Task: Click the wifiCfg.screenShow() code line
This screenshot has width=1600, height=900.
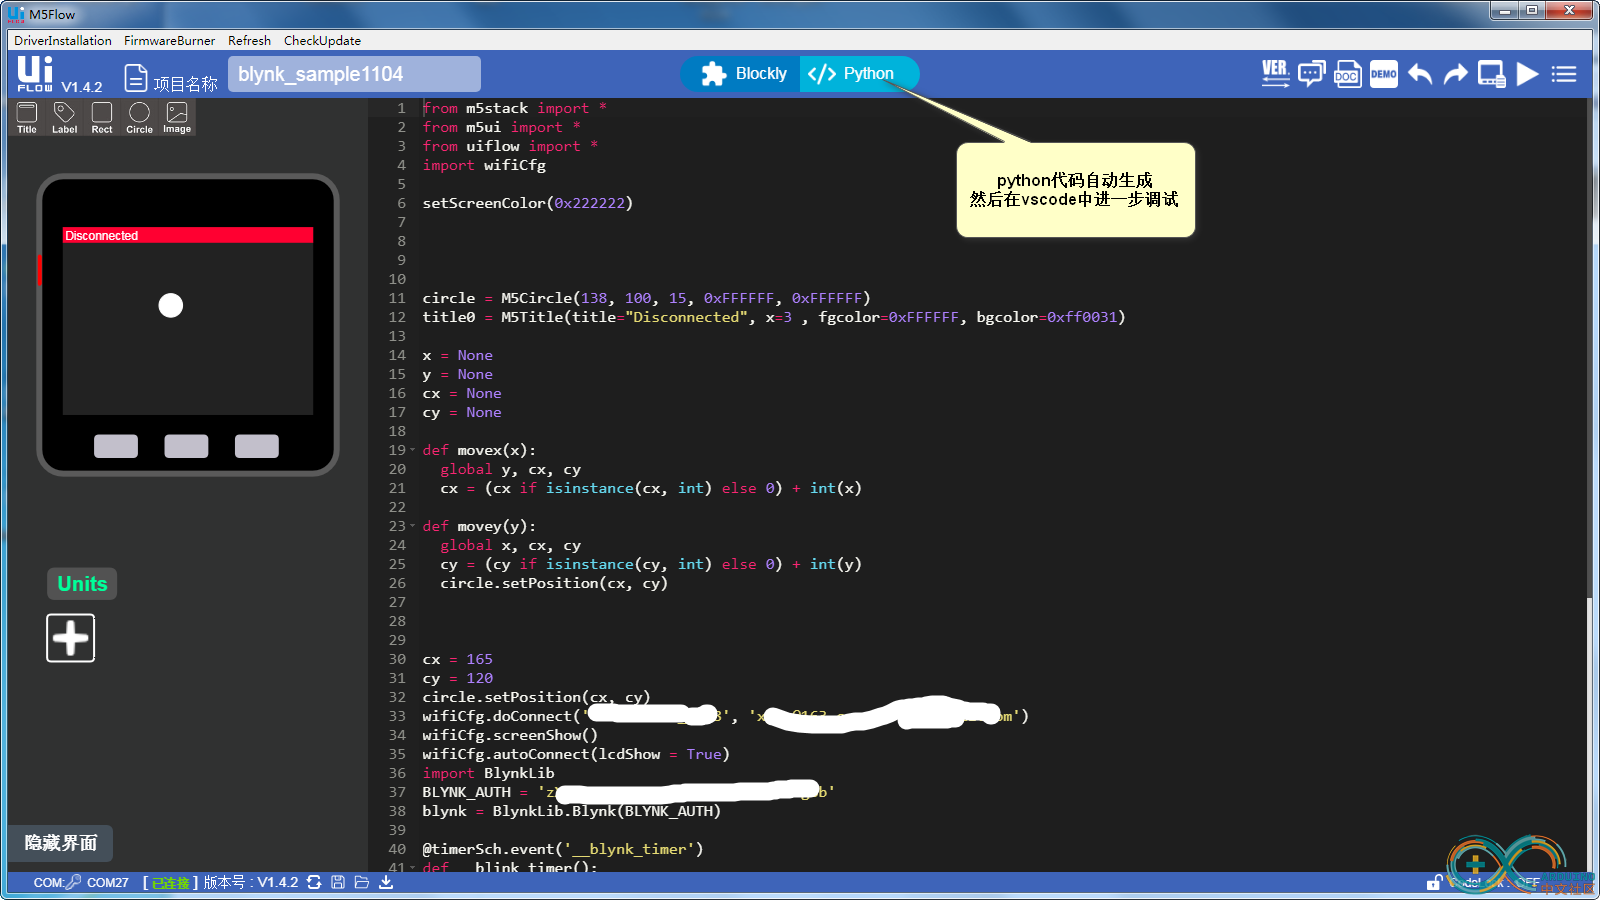Action: (x=510, y=735)
